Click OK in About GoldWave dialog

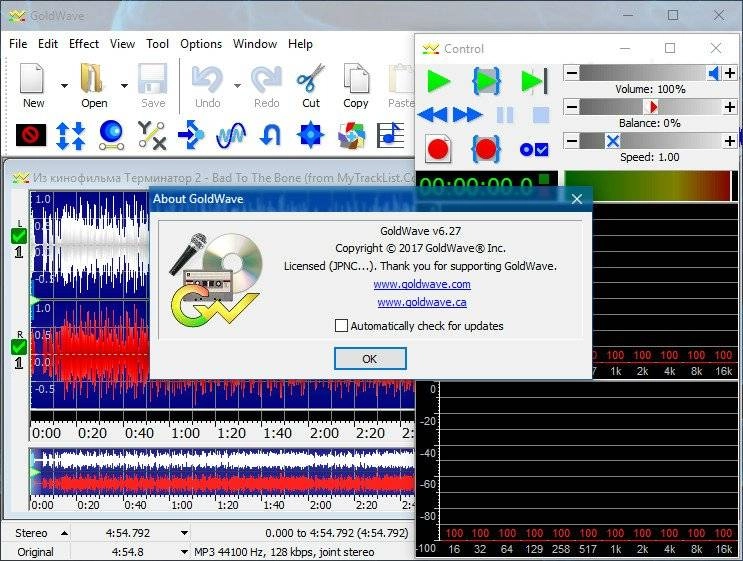pos(370,359)
